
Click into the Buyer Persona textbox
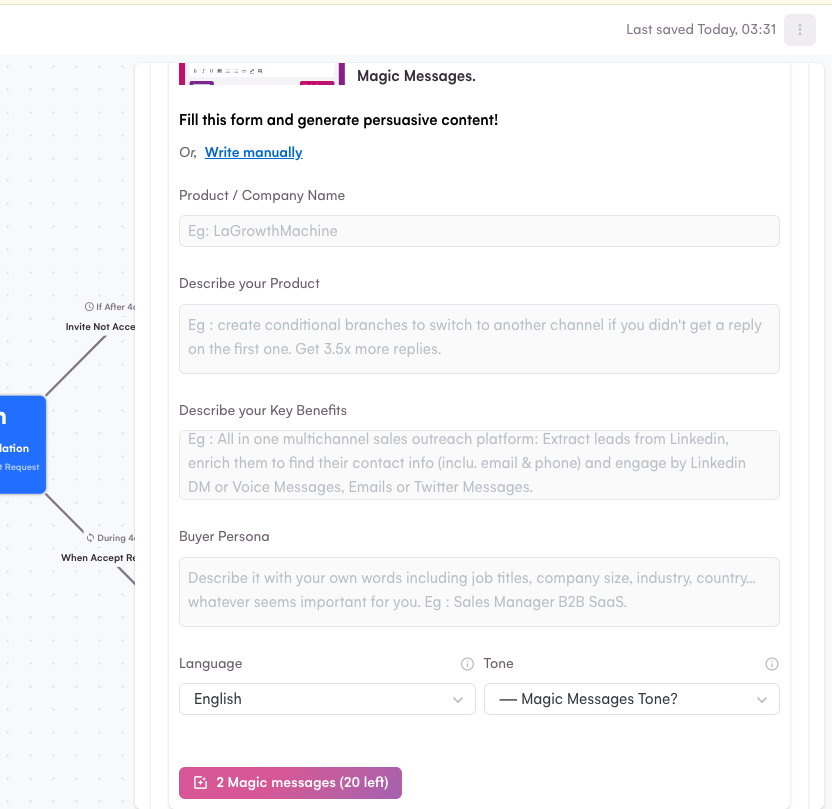tap(479, 591)
